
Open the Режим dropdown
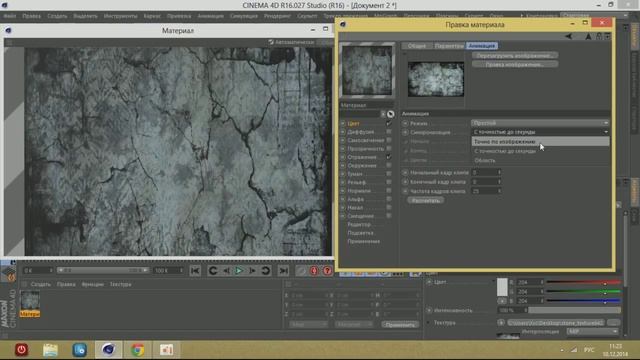point(540,123)
